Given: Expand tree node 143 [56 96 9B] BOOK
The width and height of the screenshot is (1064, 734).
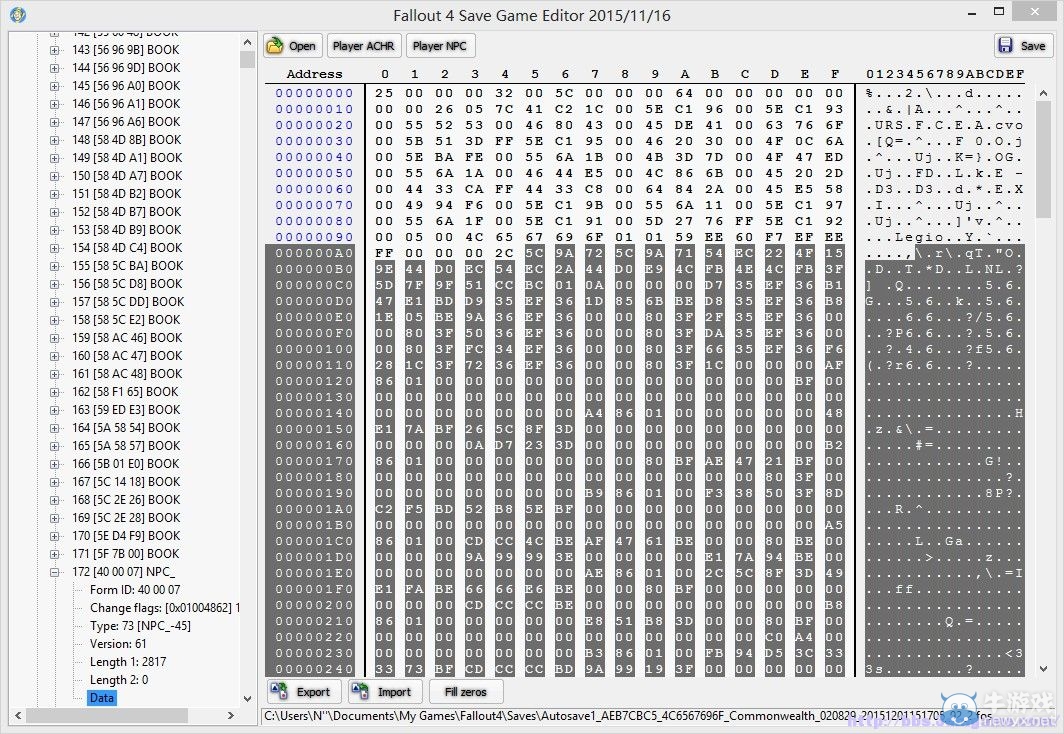Looking at the screenshot, I should (54, 50).
